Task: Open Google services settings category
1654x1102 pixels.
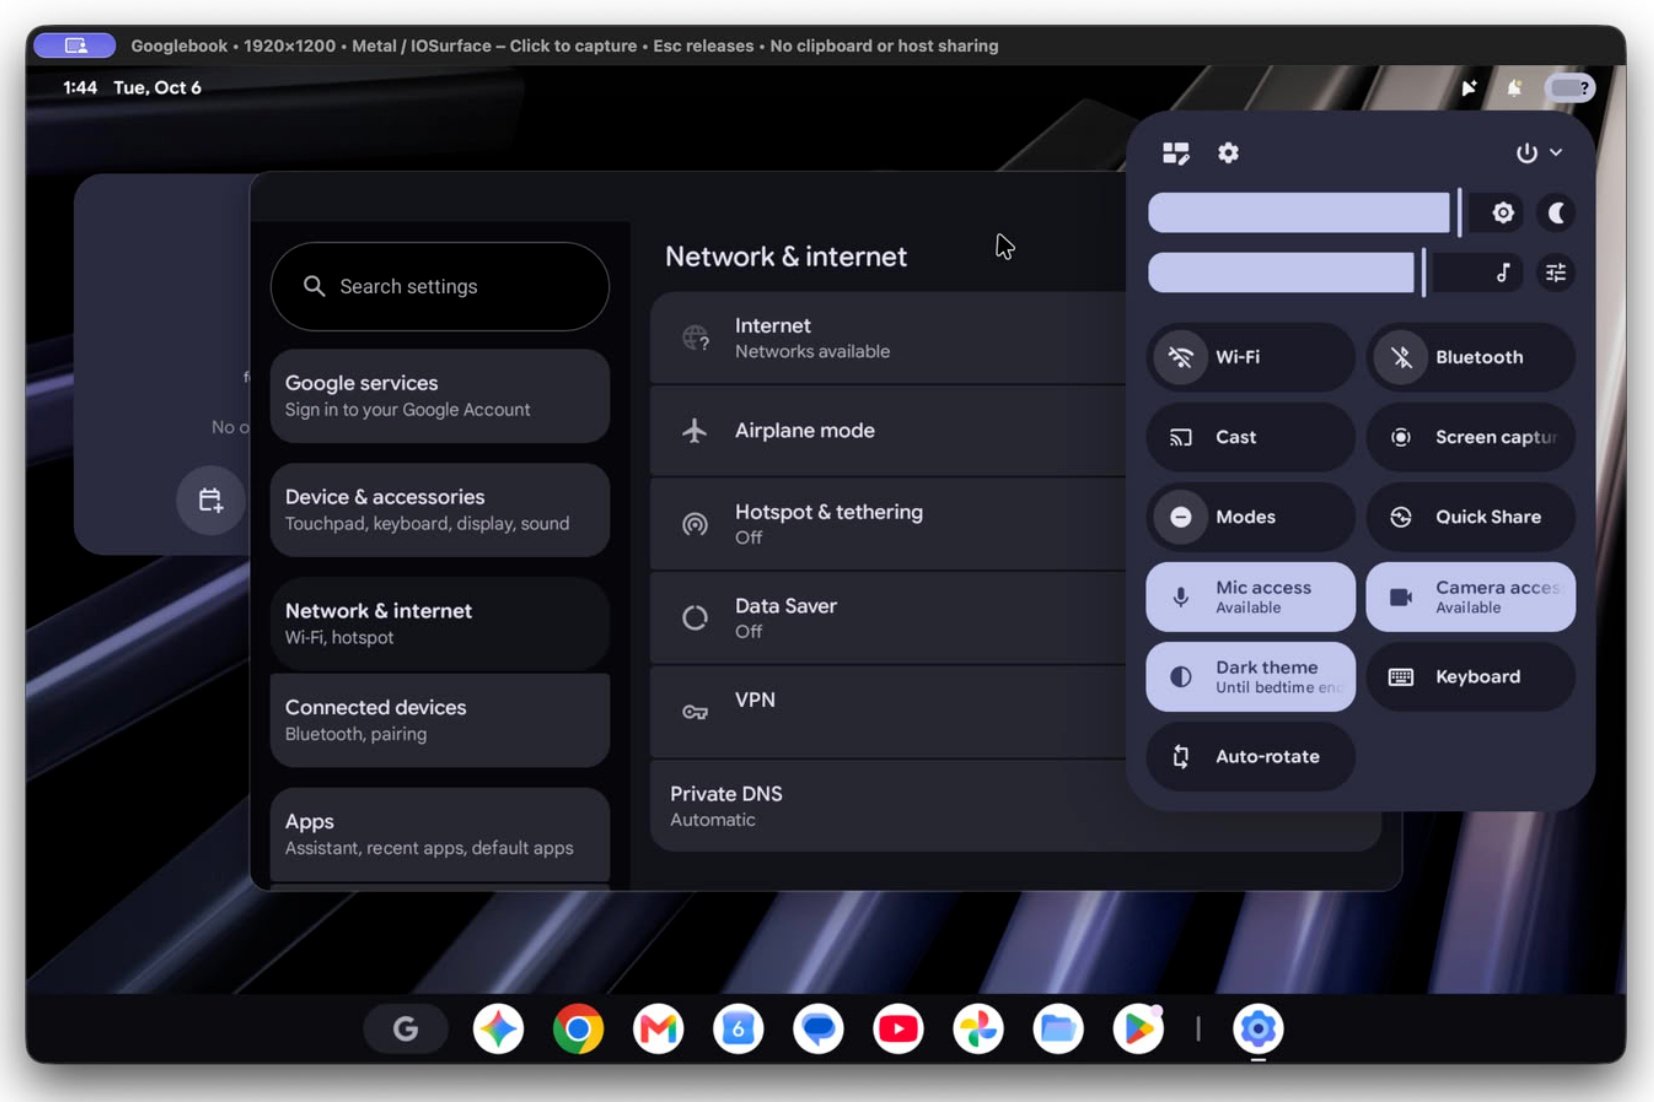Action: (x=440, y=396)
